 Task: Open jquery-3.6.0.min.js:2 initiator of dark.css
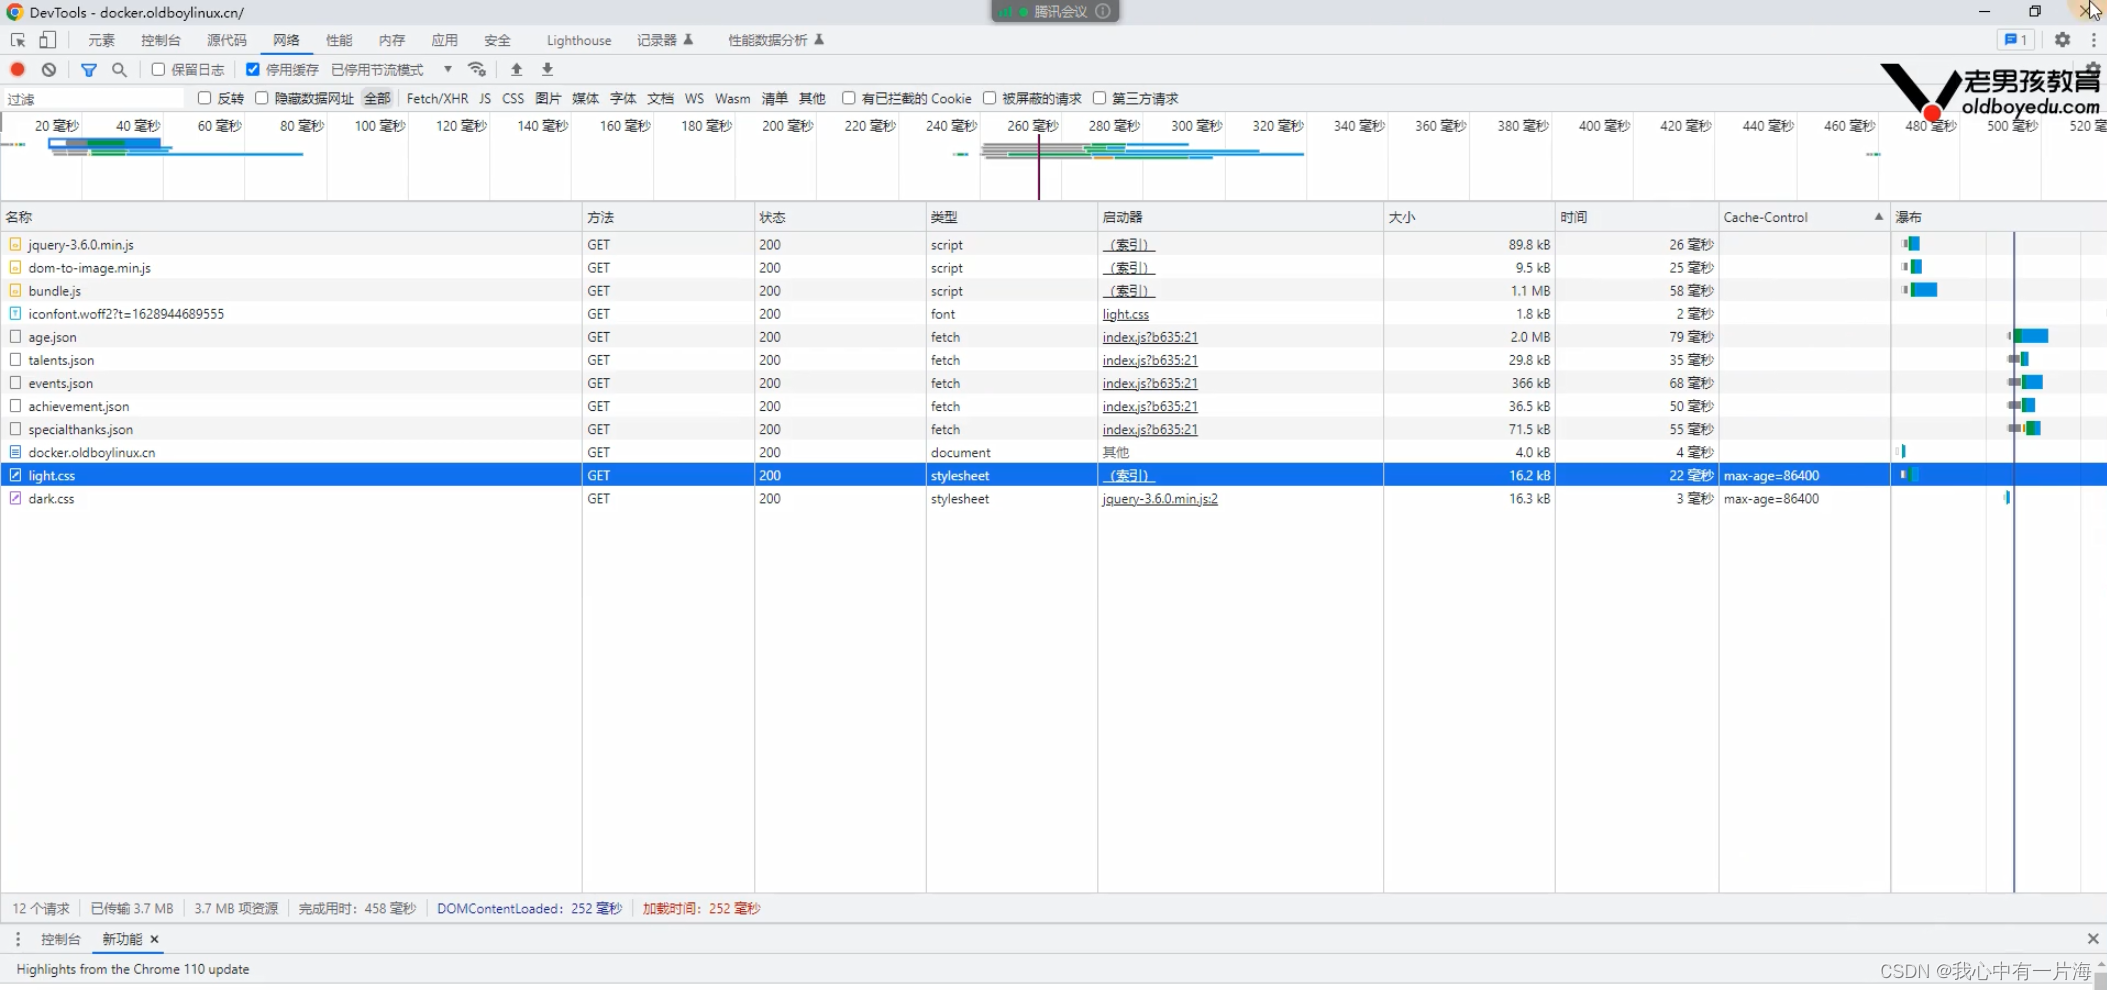tap(1160, 498)
